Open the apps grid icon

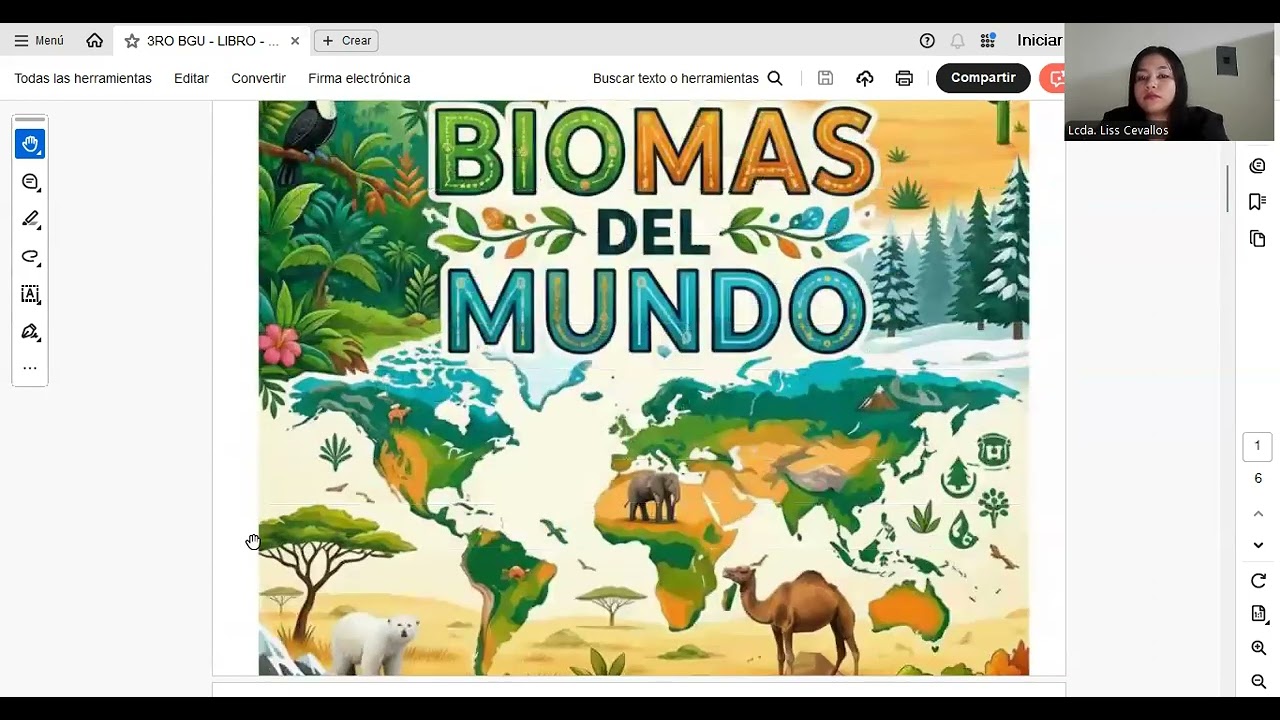click(988, 41)
